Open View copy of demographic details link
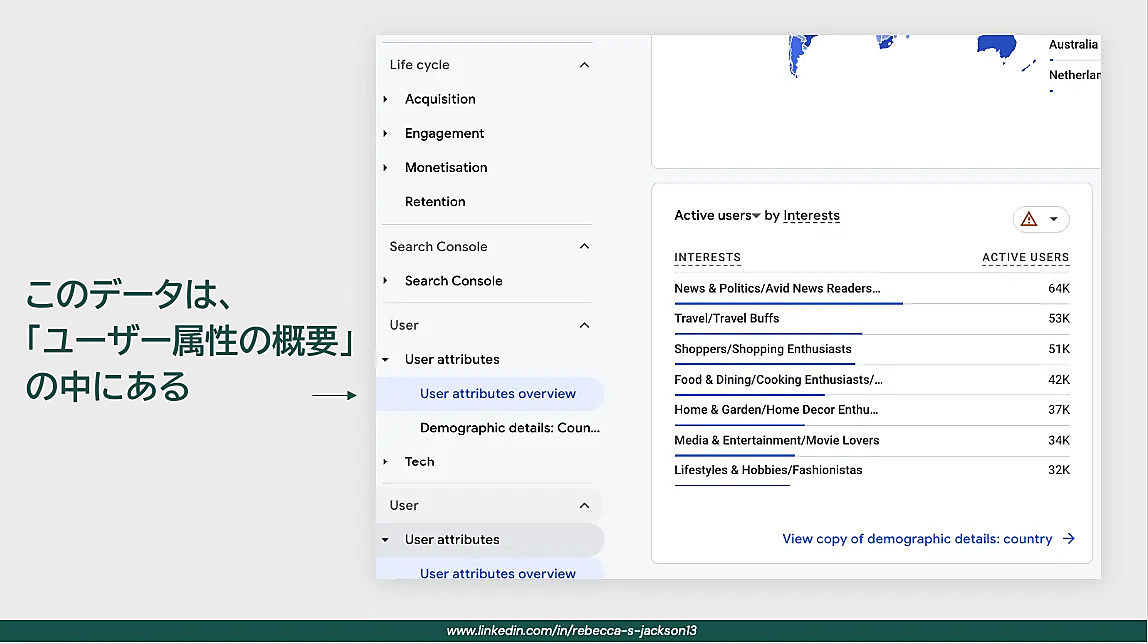 tap(916, 539)
